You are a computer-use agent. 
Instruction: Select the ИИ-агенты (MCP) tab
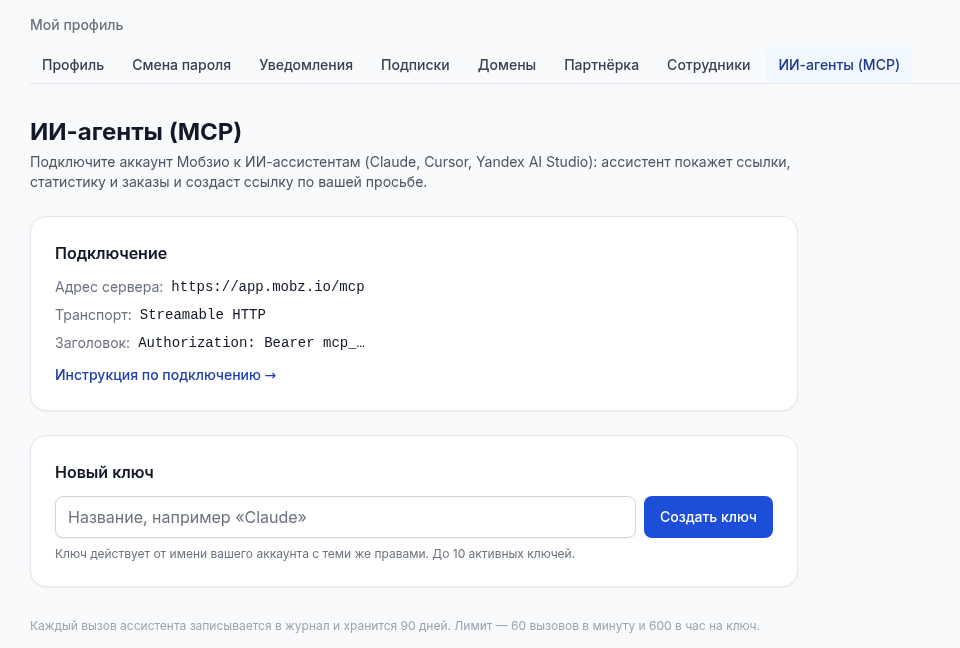(839, 65)
